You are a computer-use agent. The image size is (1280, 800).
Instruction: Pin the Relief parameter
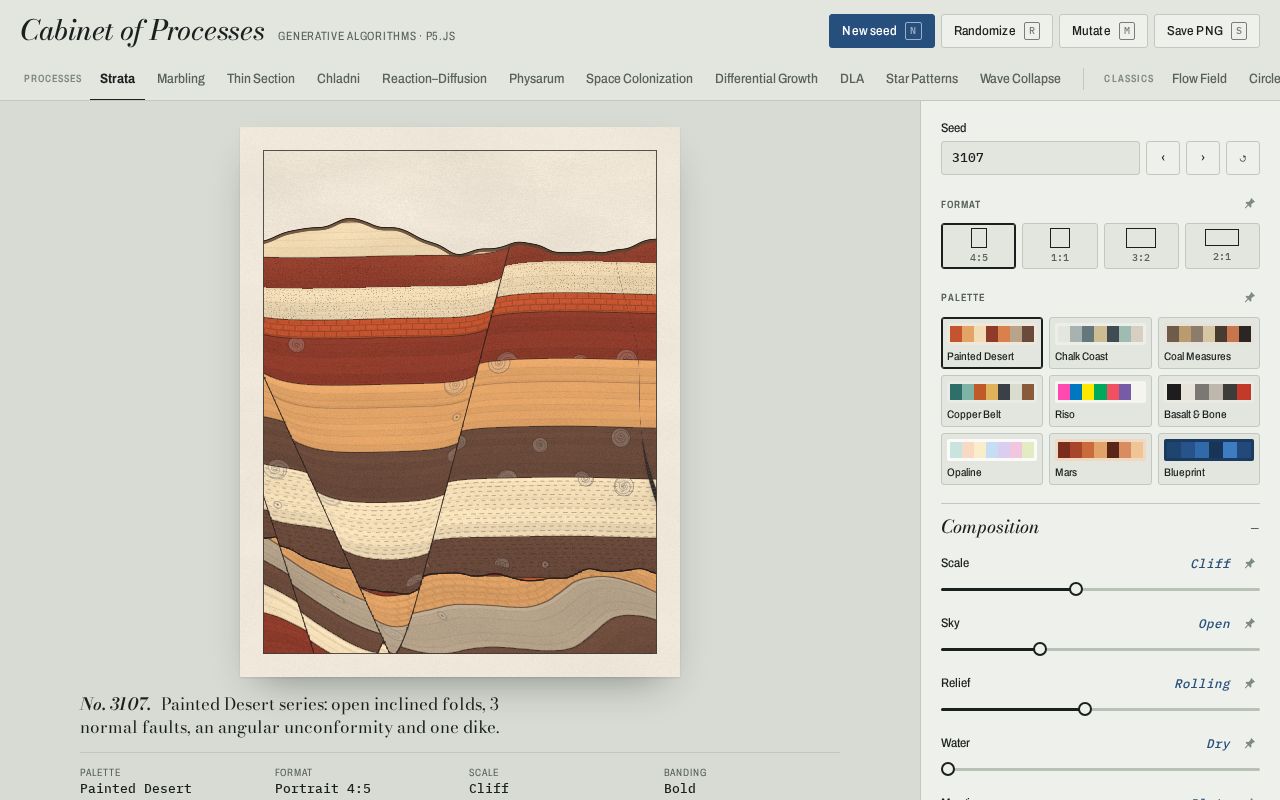click(1249, 683)
